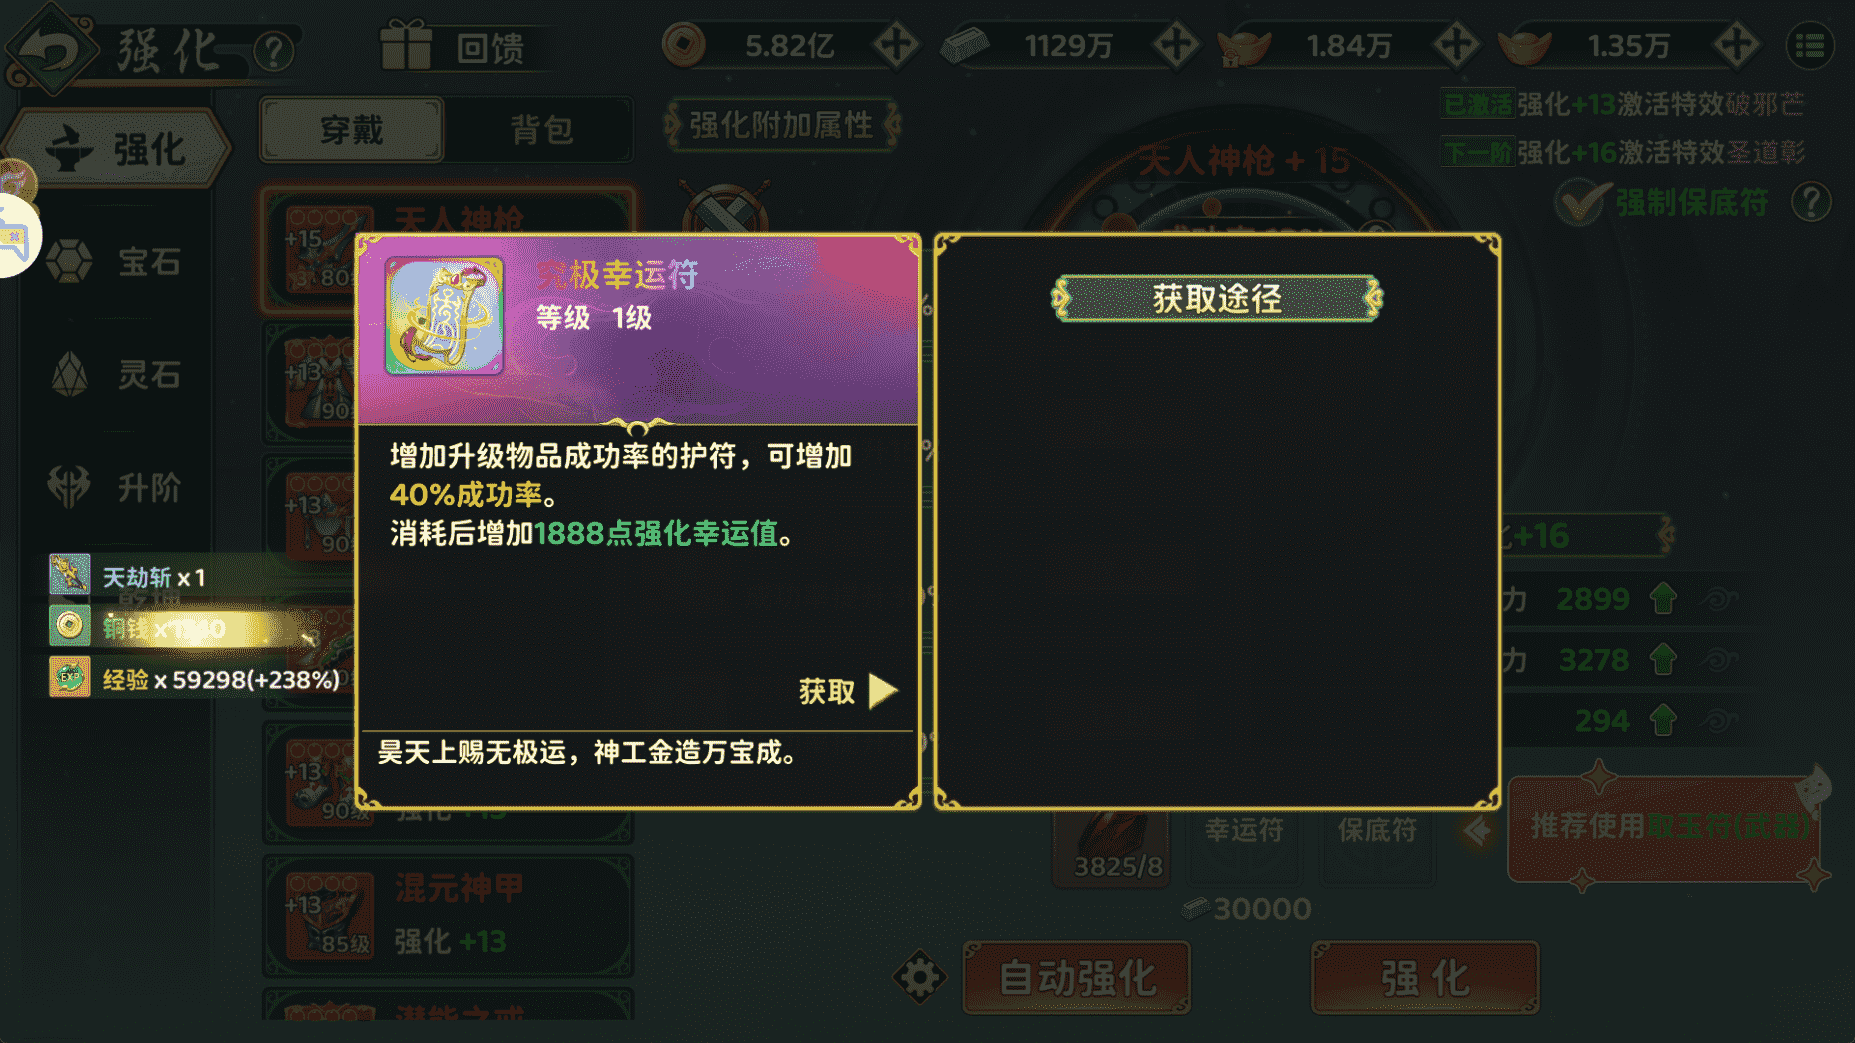Image resolution: width=1855 pixels, height=1043 pixels.
Task: Expand 获取 arrow in item tooltip
Action: [x=881, y=691]
